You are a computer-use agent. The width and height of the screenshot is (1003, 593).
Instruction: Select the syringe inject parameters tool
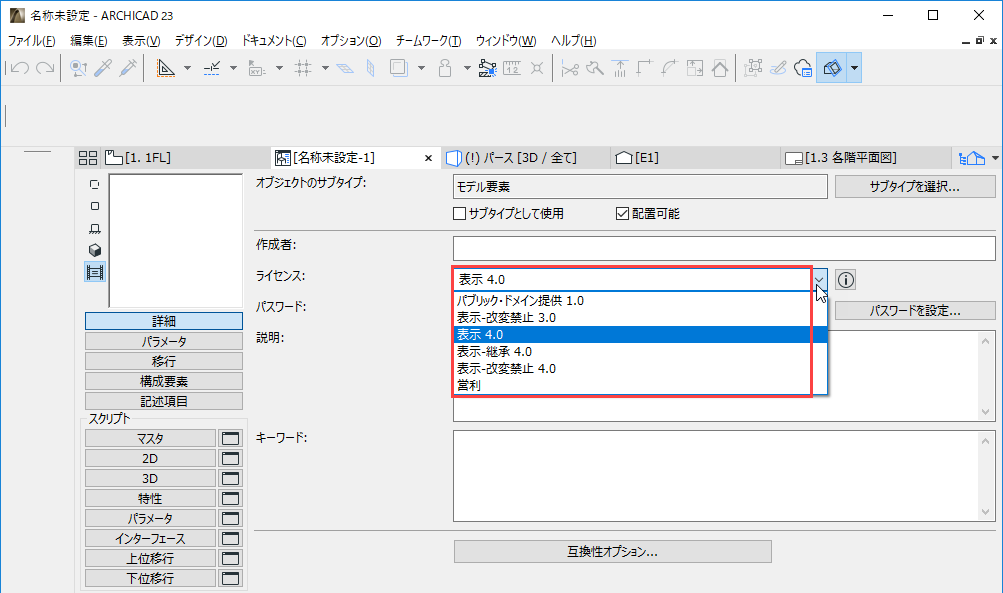127,68
